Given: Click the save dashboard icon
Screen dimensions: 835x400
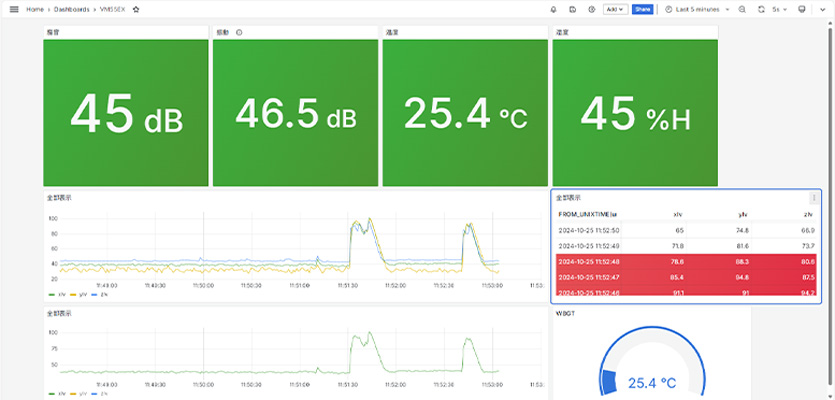Looking at the screenshot, I should point(573,9).
